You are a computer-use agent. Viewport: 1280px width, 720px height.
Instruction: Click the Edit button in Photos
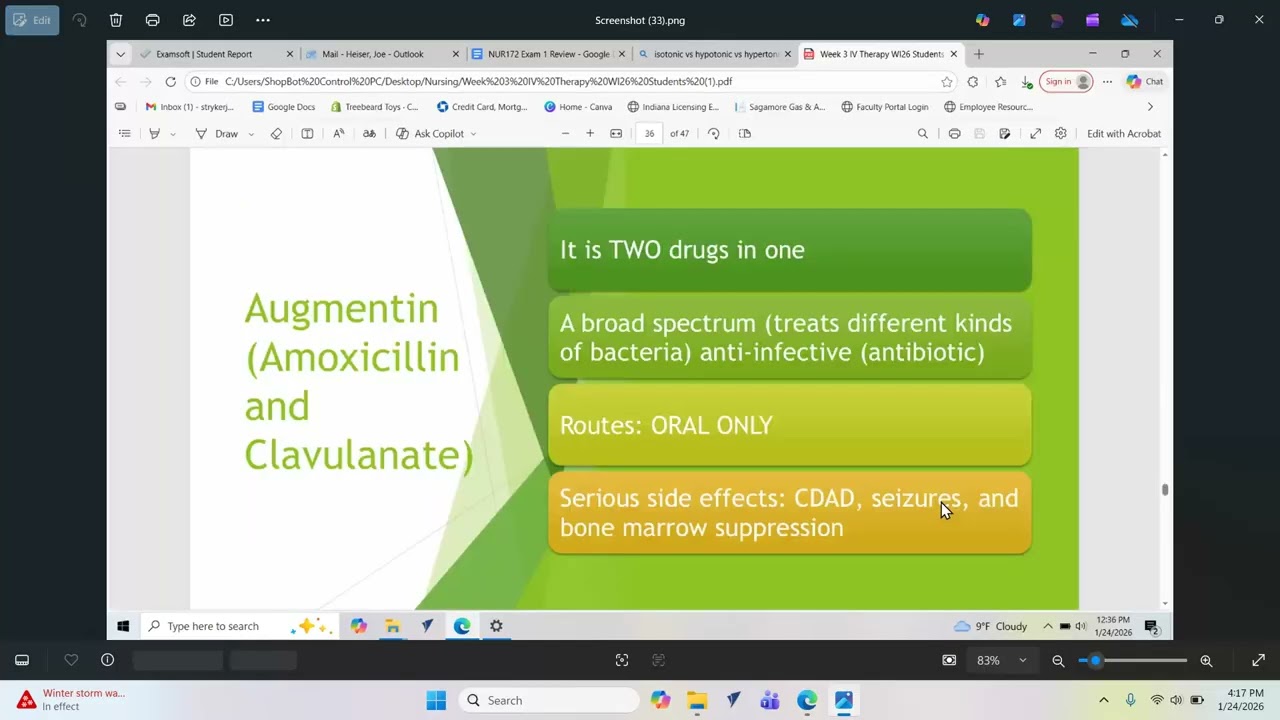point(32,20)
